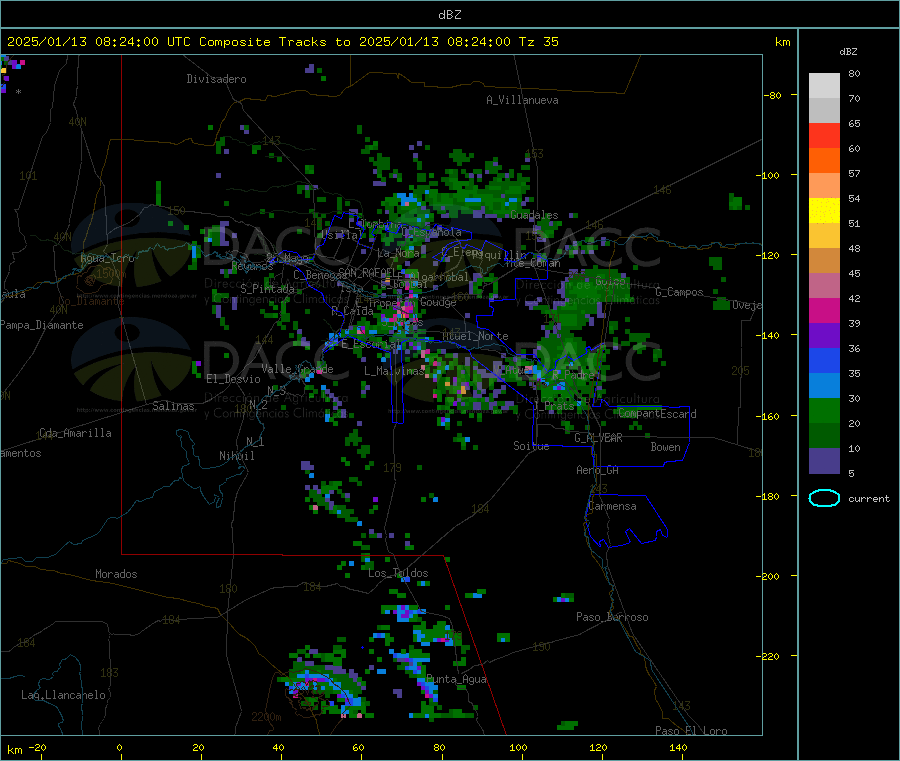This screenshot has height=761, width=900.
Task: Click the dark green 20 dBZ swatch
Action: (x=824, y=435)
